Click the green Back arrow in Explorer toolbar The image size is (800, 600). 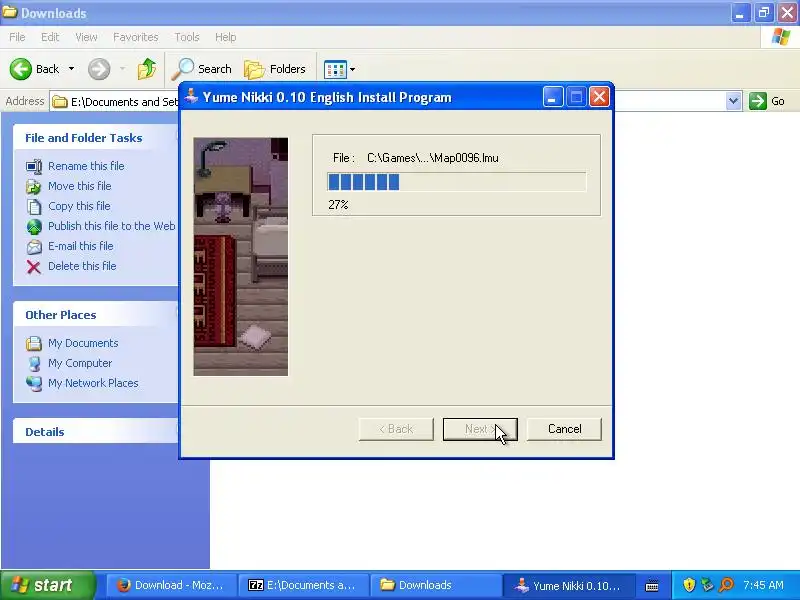[21, 69]
